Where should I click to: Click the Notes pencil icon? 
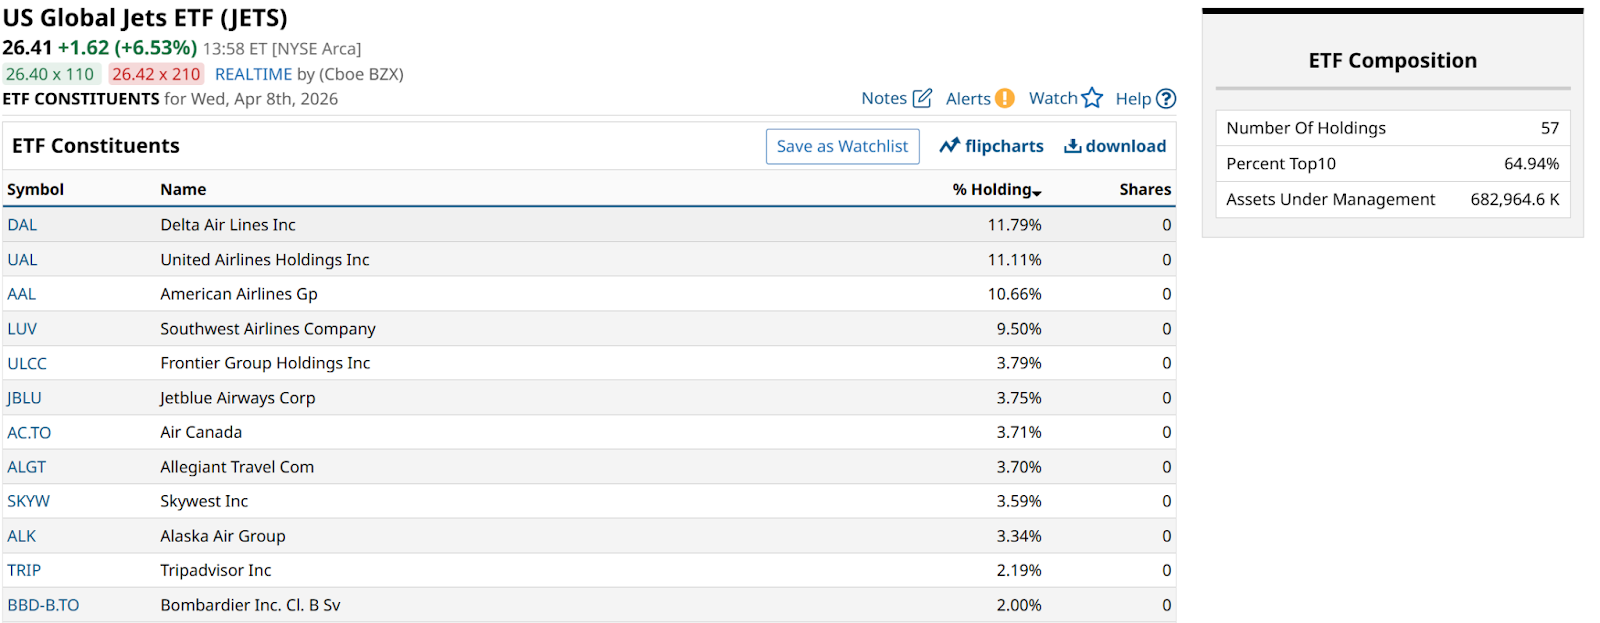(922, 98)
